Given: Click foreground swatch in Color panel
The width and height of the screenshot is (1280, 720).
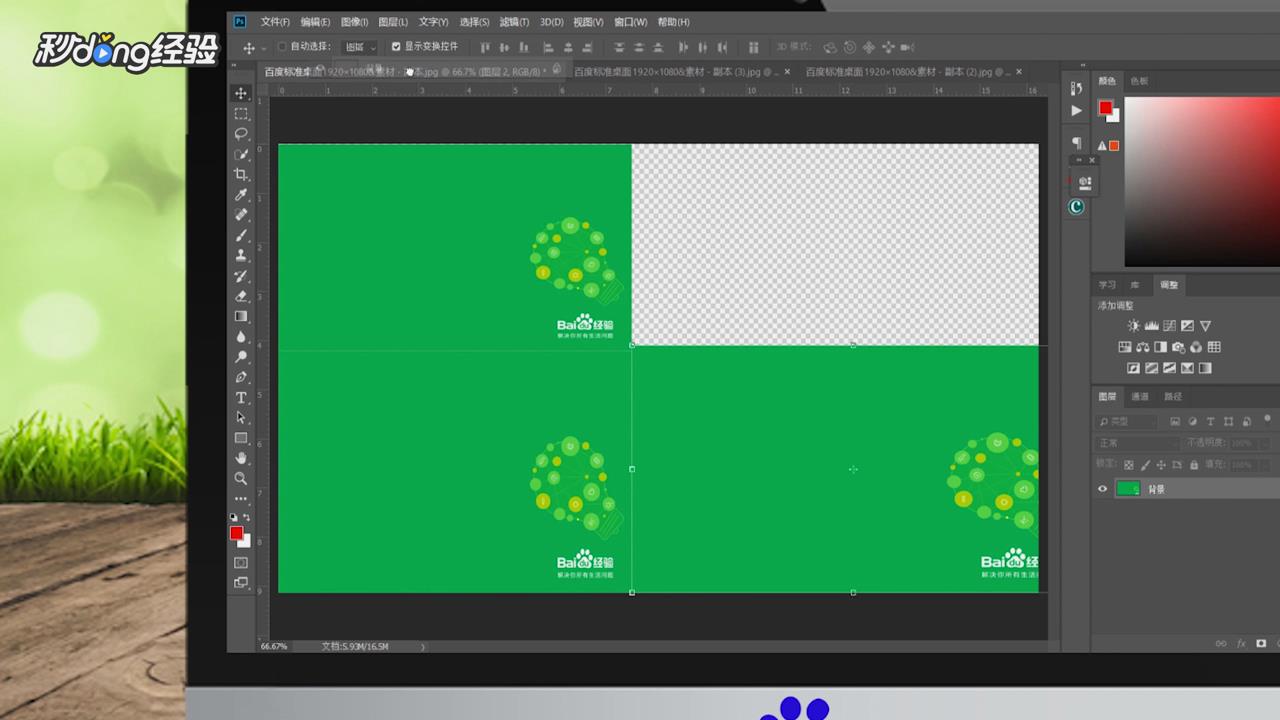Looking at the screenshot, I should tap(1106, 108).
